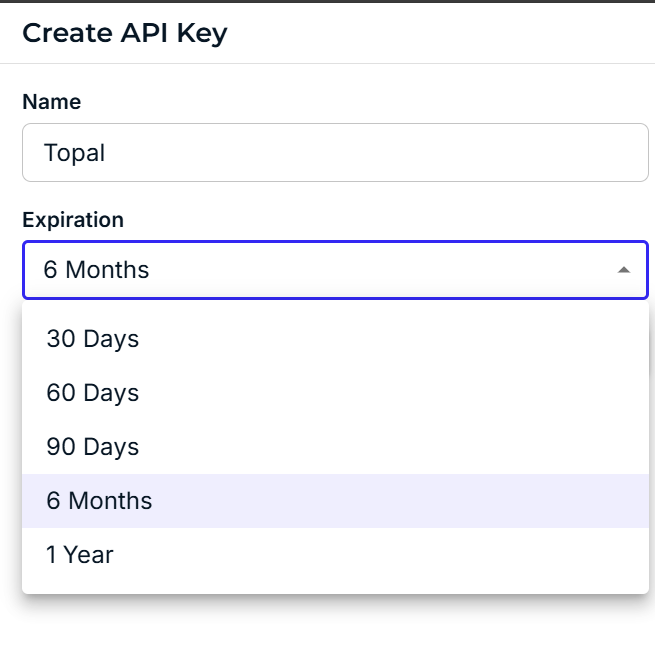
Task: Set key expiration to thirty days
Action: click(93, 339)
